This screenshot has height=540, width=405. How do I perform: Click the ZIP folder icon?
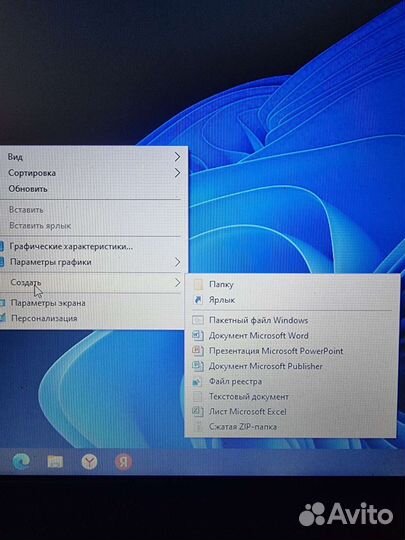pos(198,426)
